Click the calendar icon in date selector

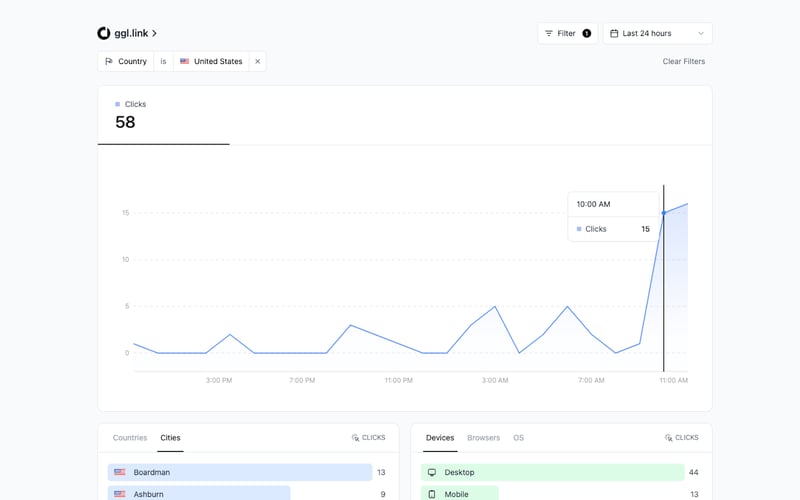click(x=614, y=33)
